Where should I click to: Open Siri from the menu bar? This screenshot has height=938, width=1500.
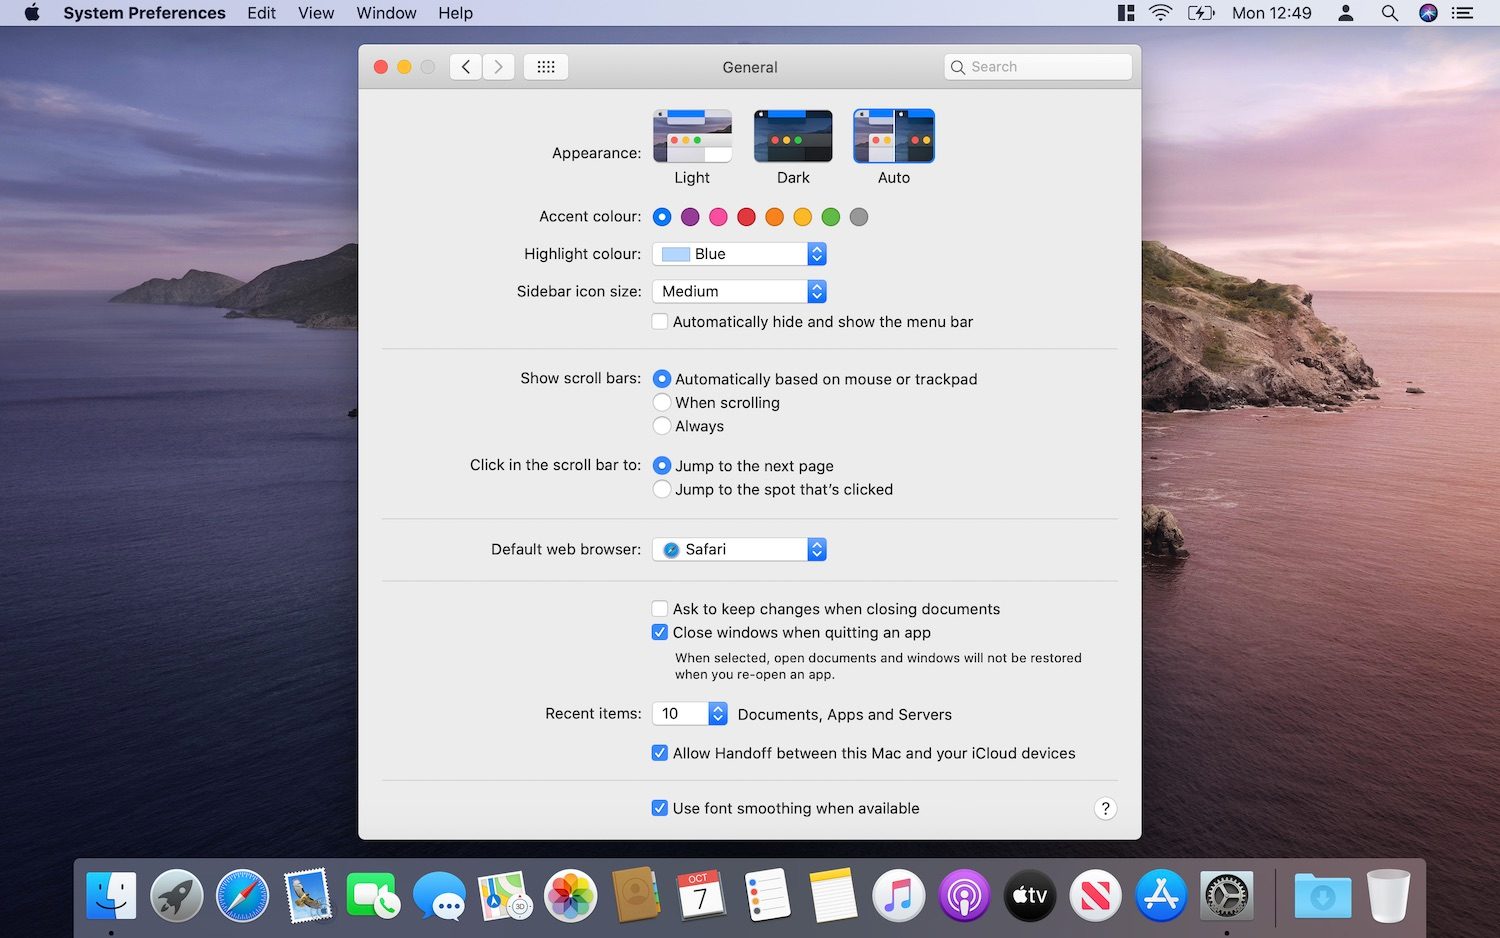(x=1428, y=13)
